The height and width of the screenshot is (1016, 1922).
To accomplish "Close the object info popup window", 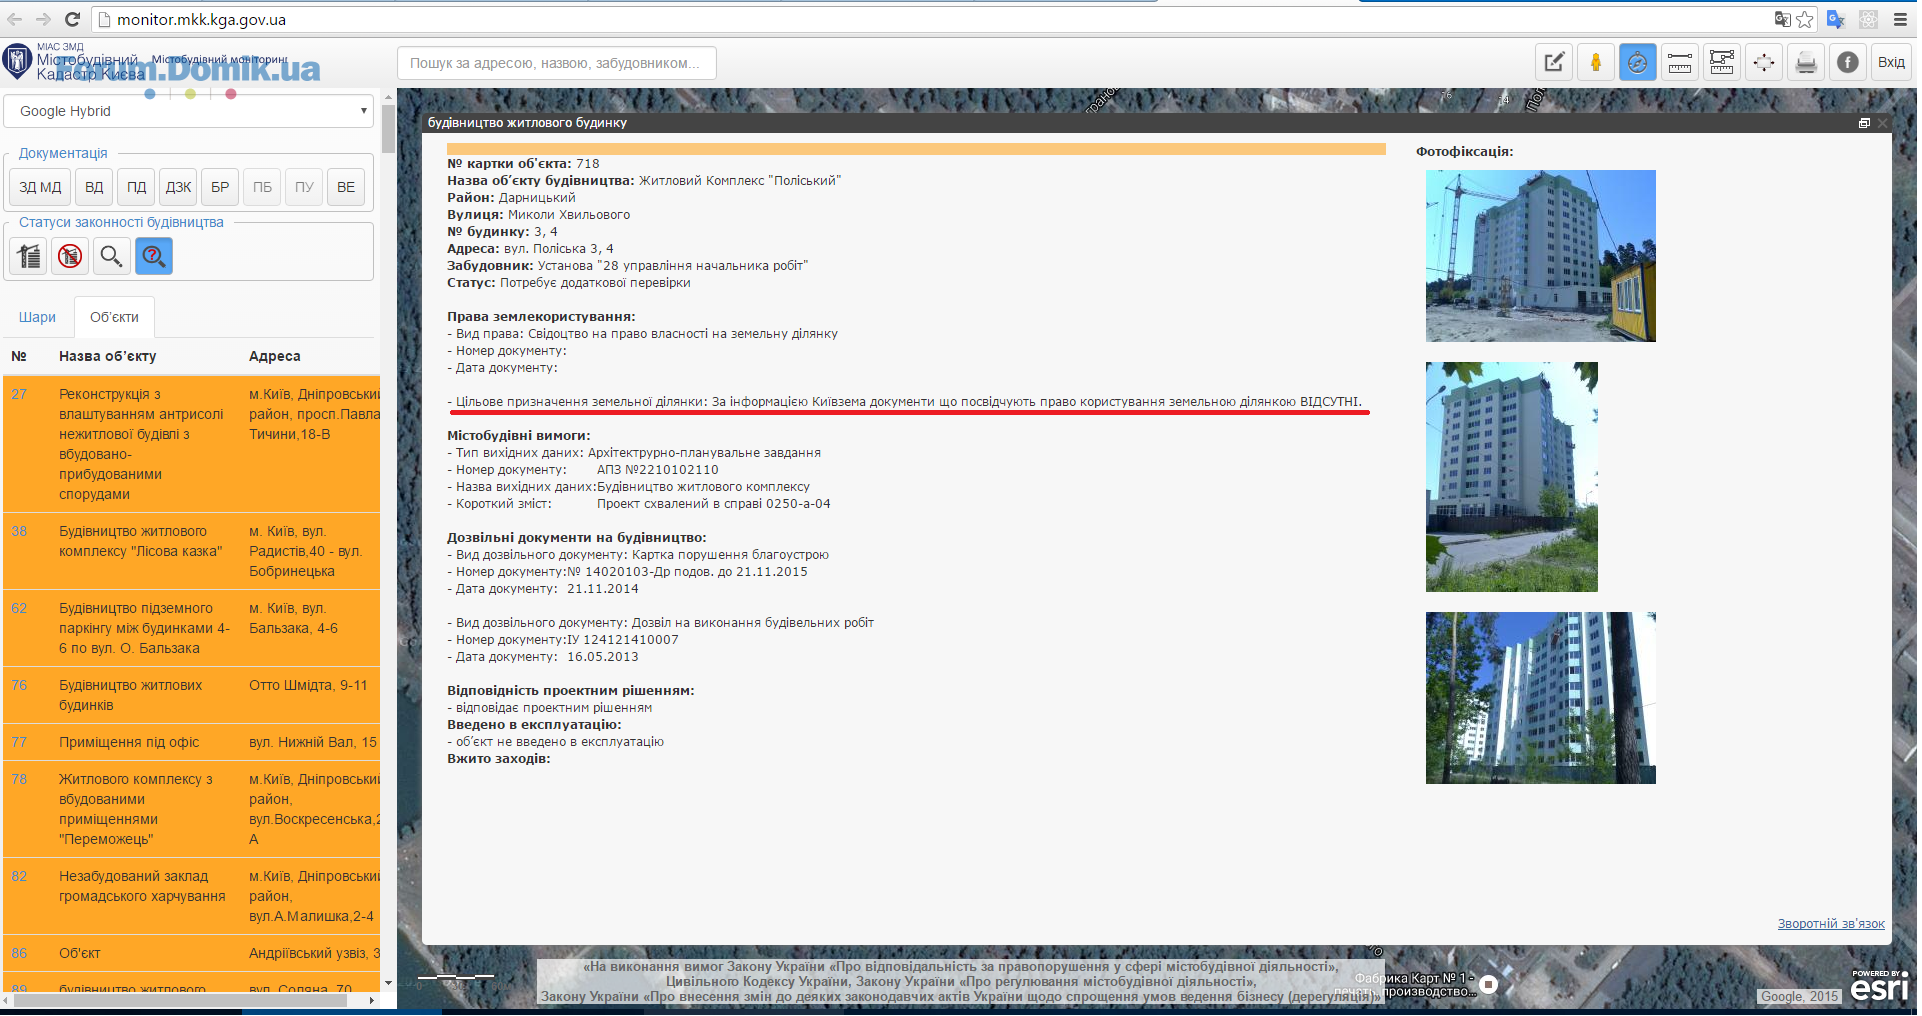I will tap(1882, 123).
